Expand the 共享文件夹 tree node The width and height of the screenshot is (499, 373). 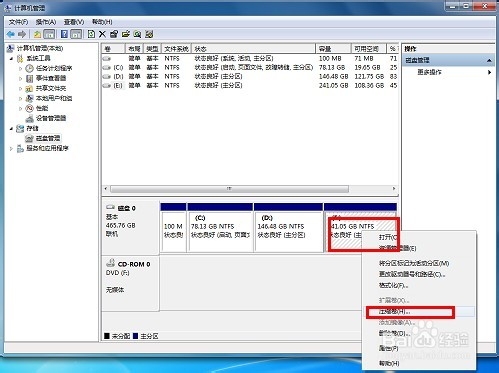pyautogui.click(x=21, y=89)
